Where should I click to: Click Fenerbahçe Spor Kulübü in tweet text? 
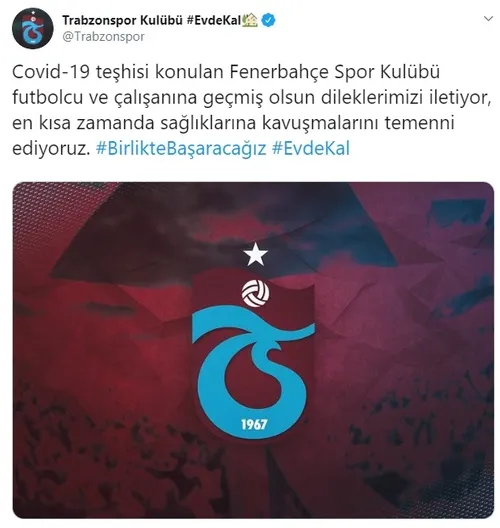click(x=335, y=72)
